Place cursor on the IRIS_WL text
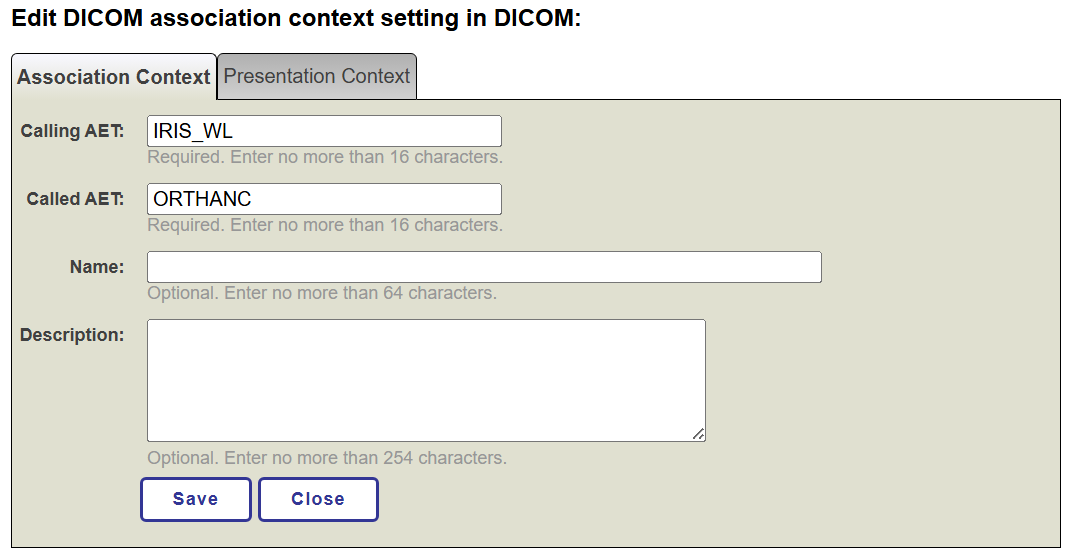The image size is (1072, 555). pyautogui.click(x=193, y=131)
